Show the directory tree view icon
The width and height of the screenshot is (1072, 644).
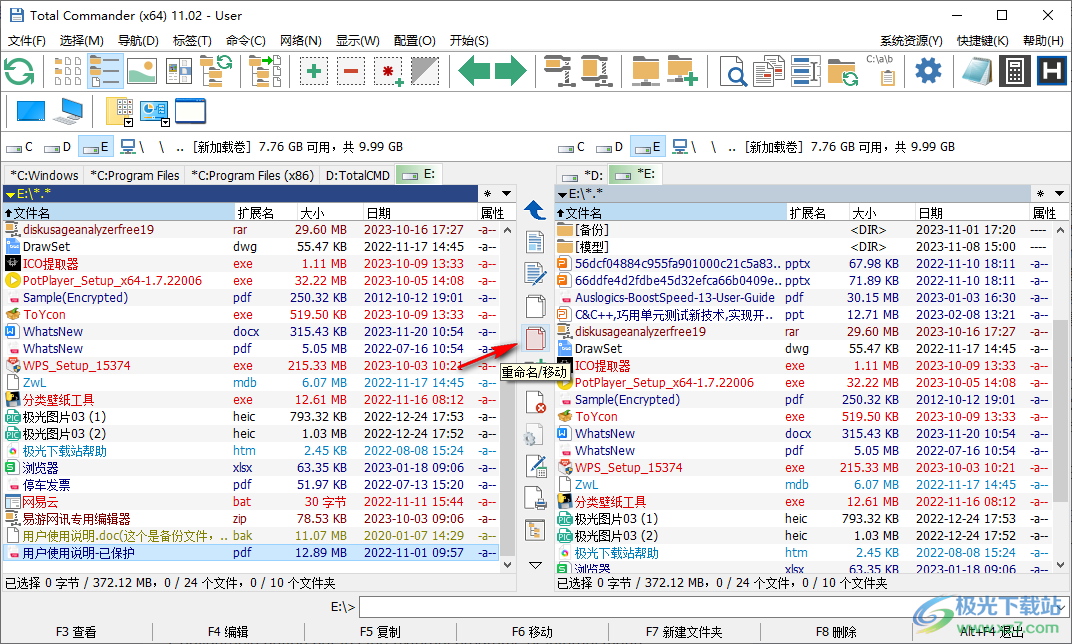click(216, 71)
